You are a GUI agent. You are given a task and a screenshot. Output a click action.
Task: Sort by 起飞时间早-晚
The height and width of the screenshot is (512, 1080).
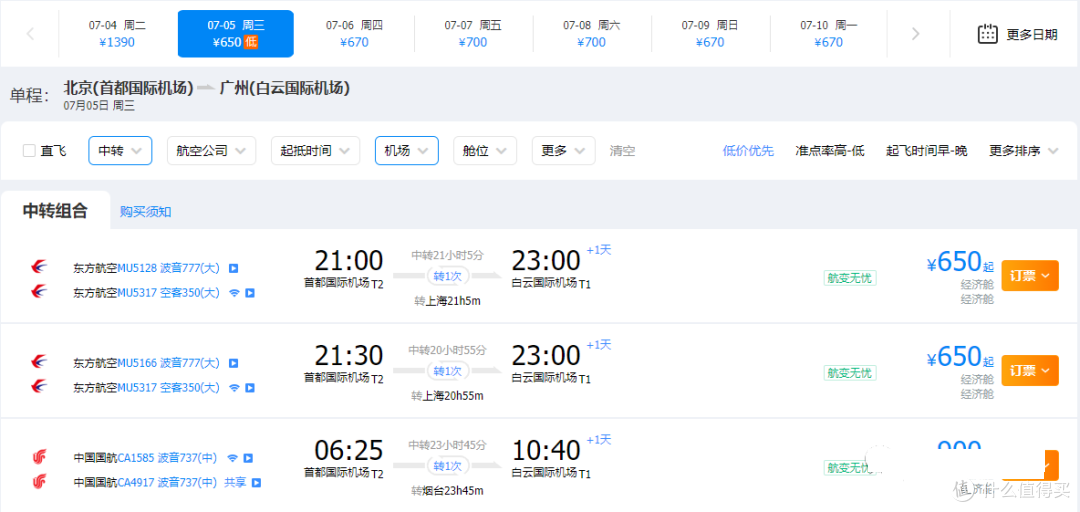(x=926, y=151)
